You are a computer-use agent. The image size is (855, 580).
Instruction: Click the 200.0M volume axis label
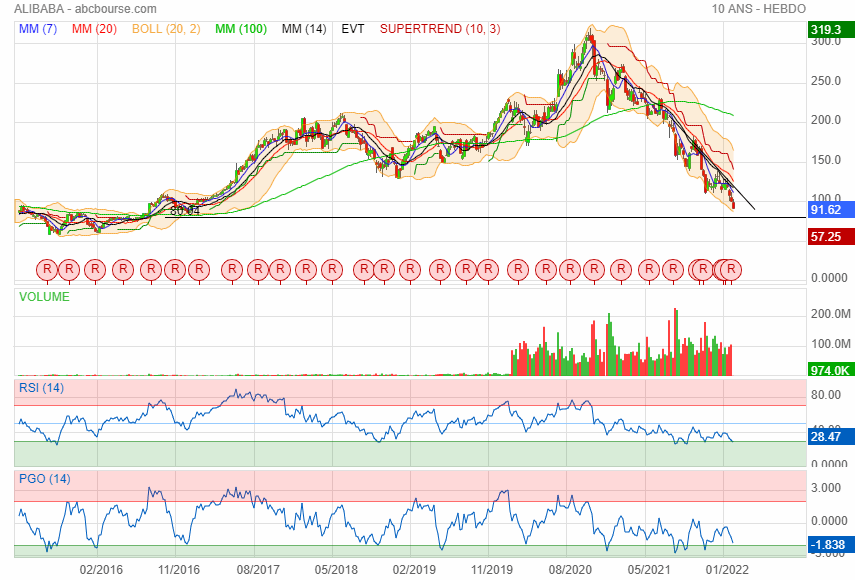[830, 314]
